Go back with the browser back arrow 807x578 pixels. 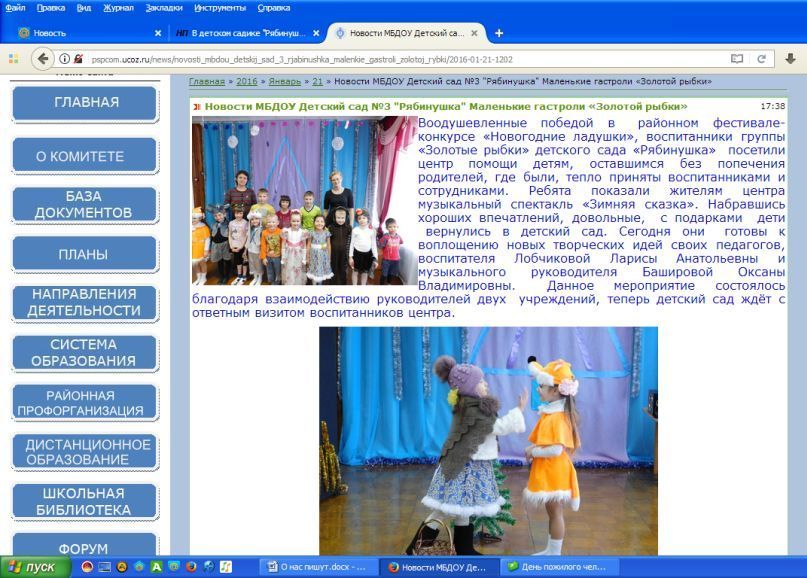(43, 59)
